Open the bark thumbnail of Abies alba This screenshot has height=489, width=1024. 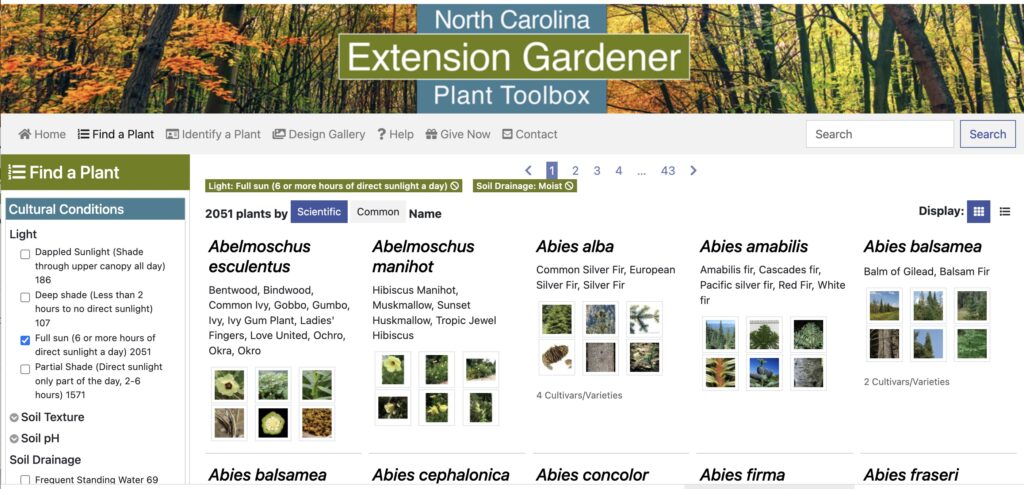click(601, 357)
